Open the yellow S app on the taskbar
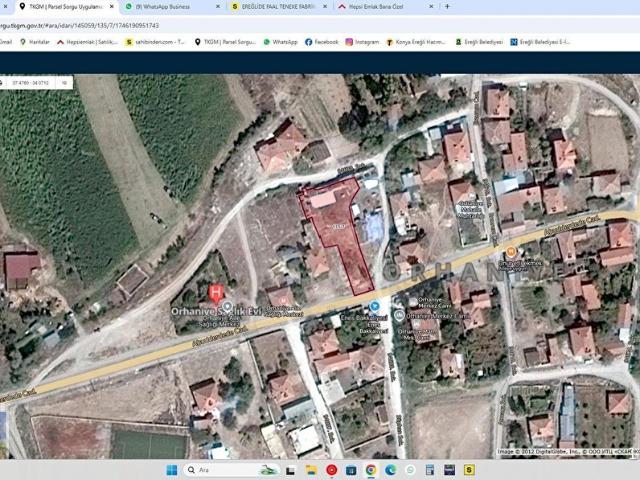The image size is (640, 480). click(x=469, y=470)
